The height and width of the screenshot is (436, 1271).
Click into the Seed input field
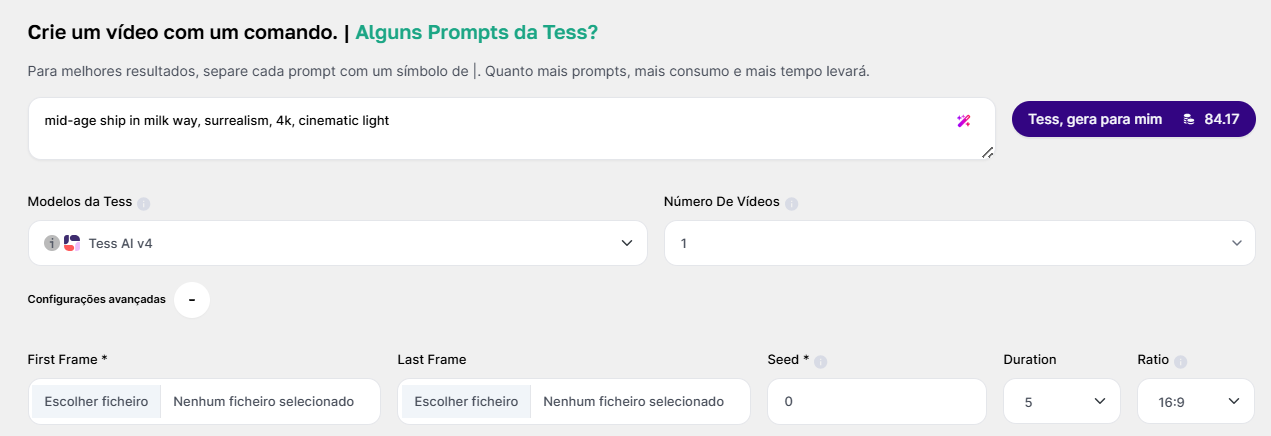[876, 401]
